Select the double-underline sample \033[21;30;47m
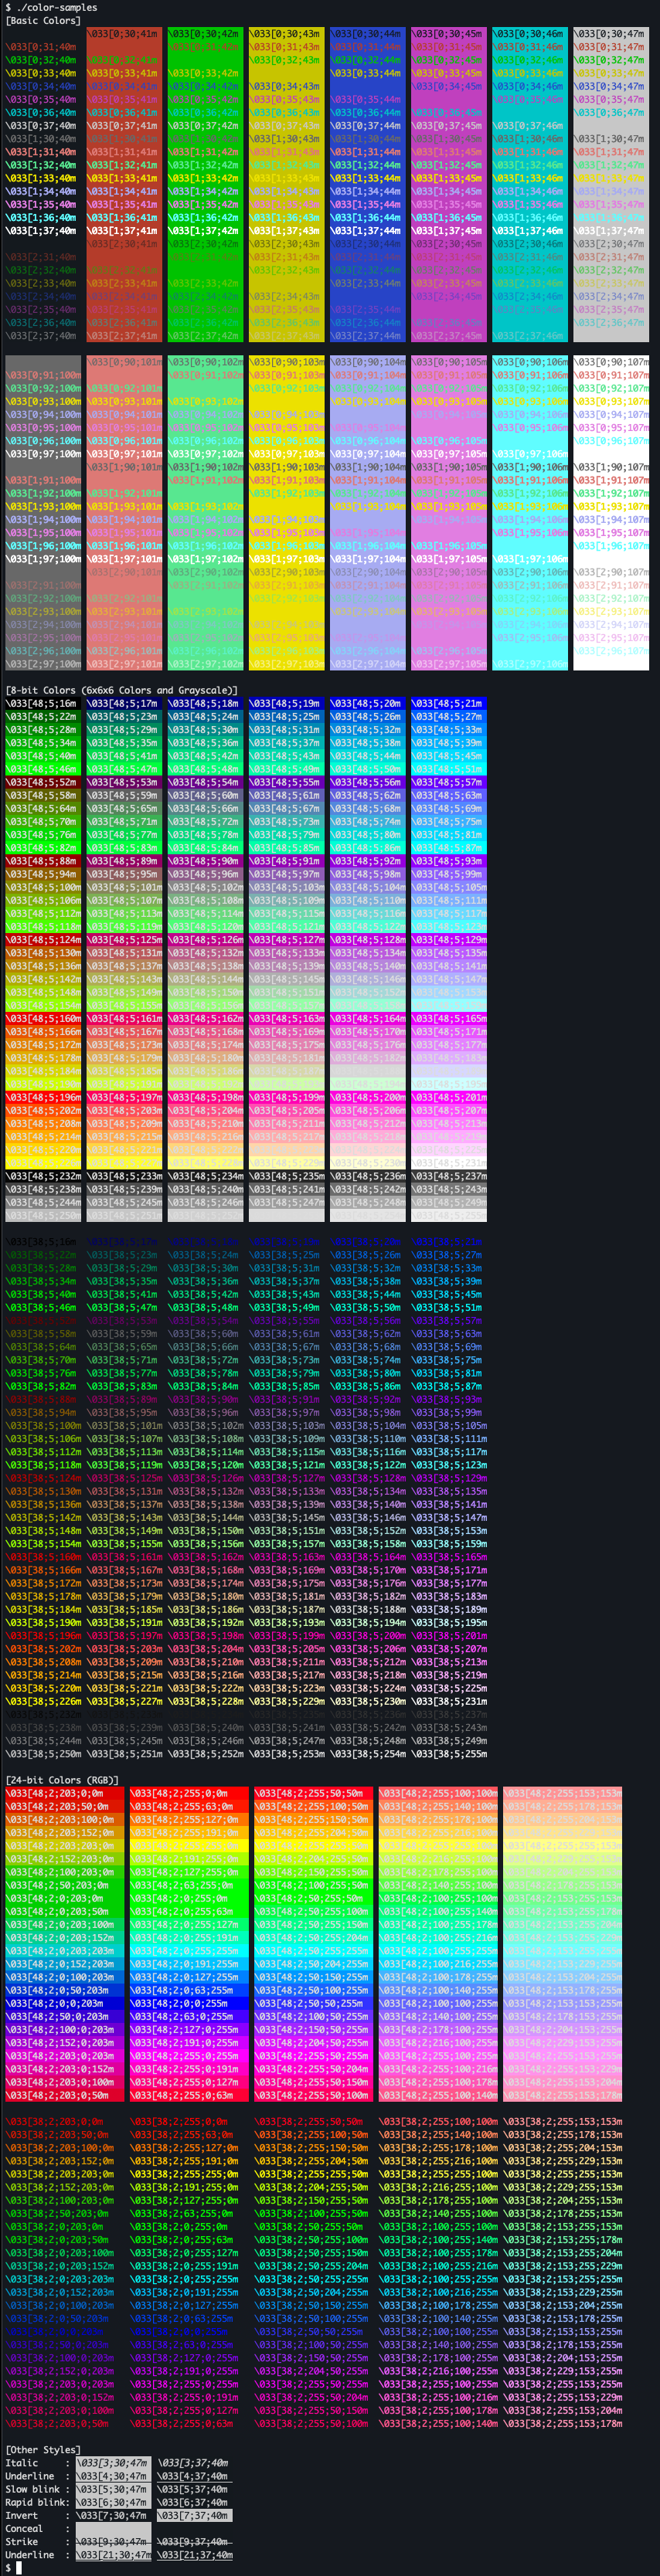The height and width of the screenshot is (2576, 660). 114,2554
